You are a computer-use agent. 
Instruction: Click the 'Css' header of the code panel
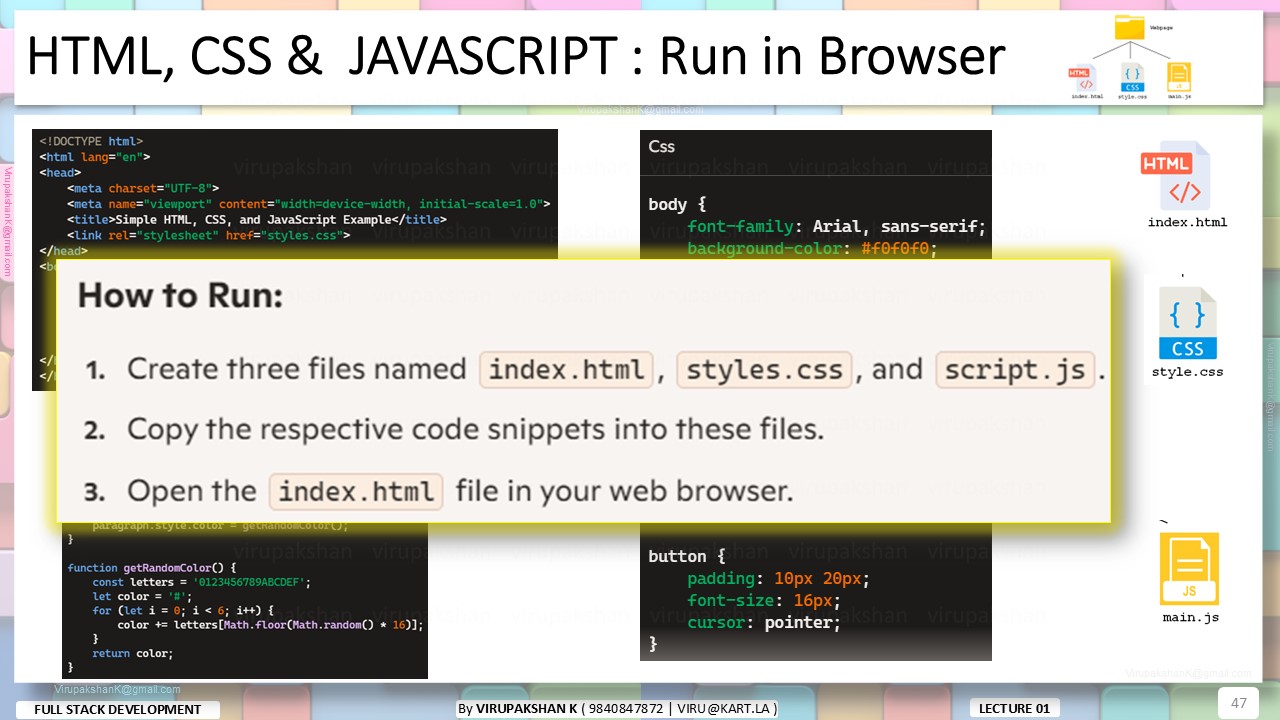point(661,146)
